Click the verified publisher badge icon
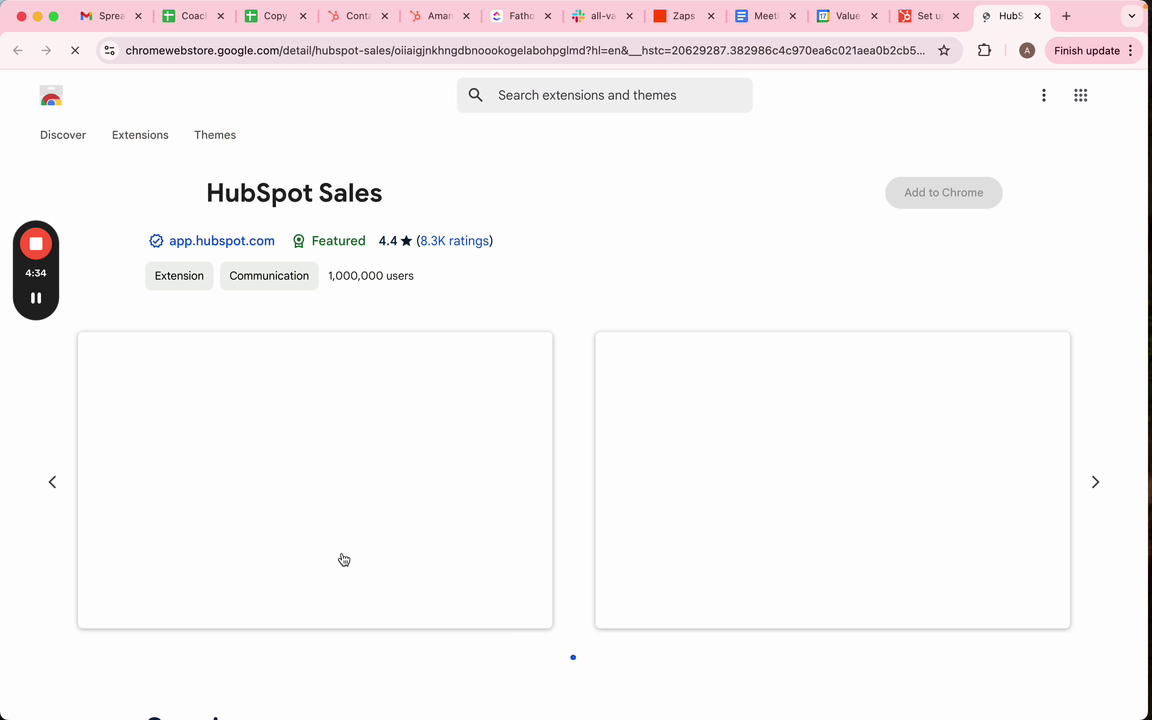This screenshot has width=1152, height=720. click(156, 241)
